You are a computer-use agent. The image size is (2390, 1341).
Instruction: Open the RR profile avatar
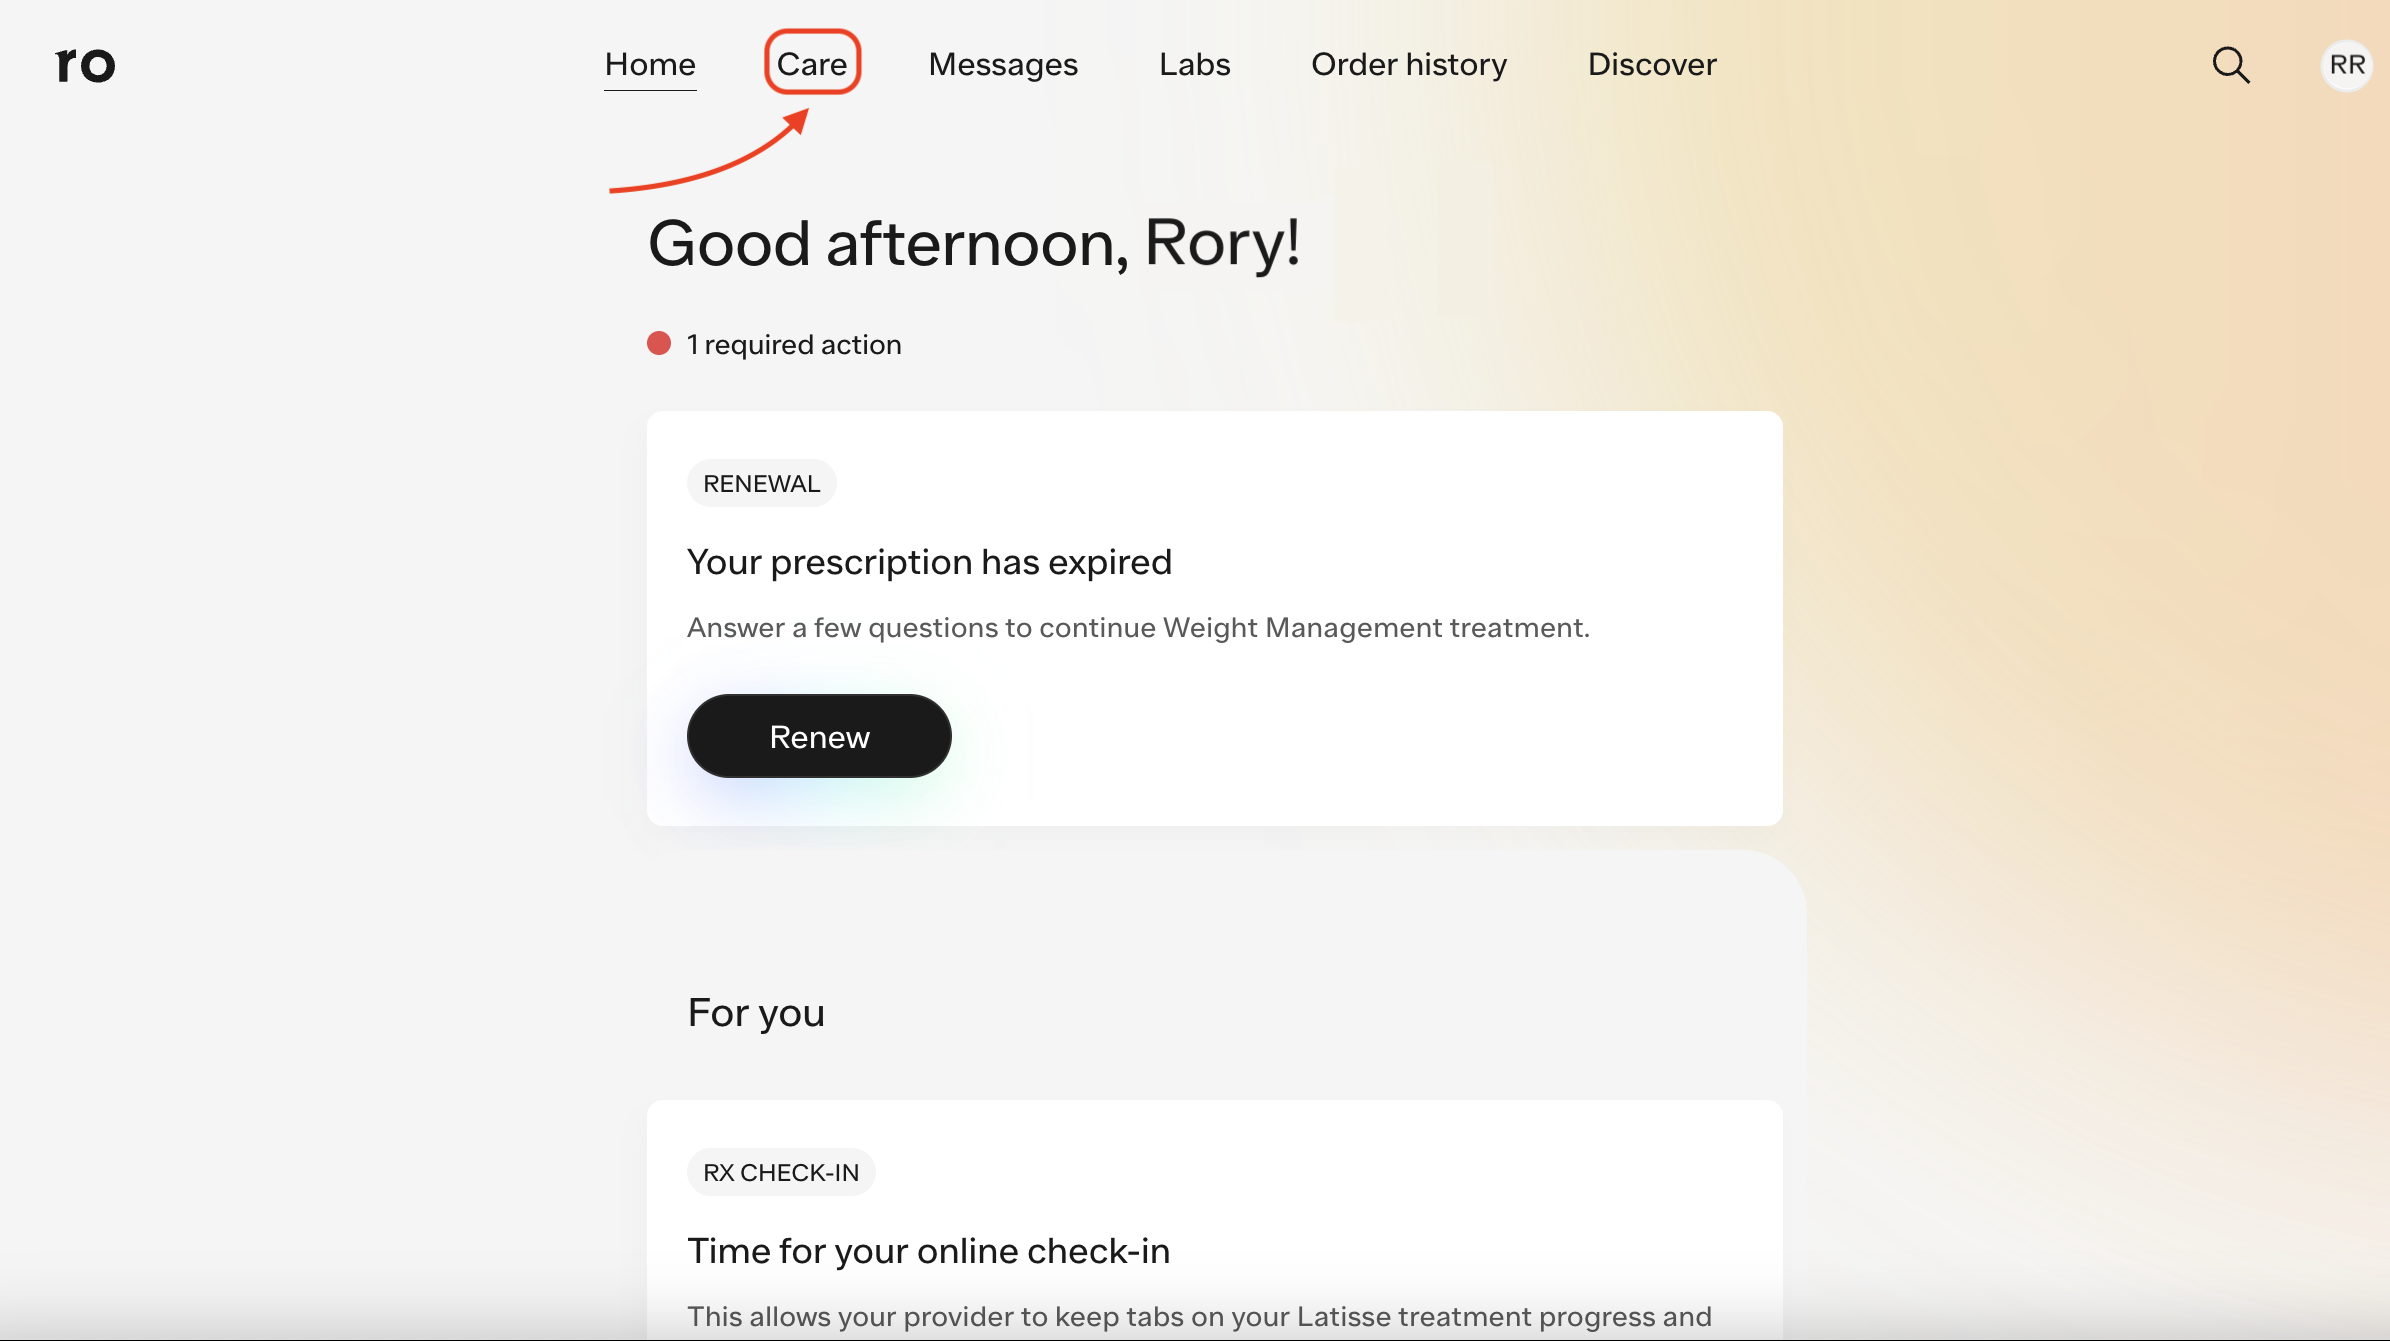[2345, 64]
